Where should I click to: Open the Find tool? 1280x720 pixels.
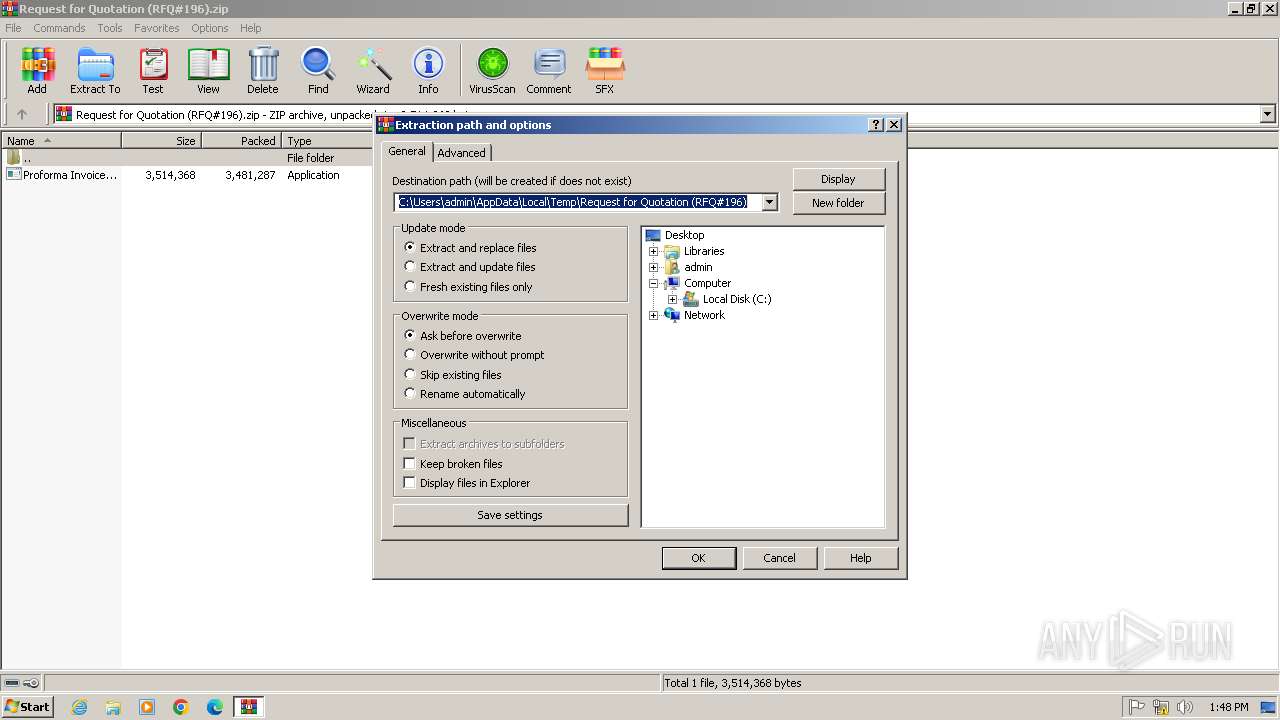318,70
